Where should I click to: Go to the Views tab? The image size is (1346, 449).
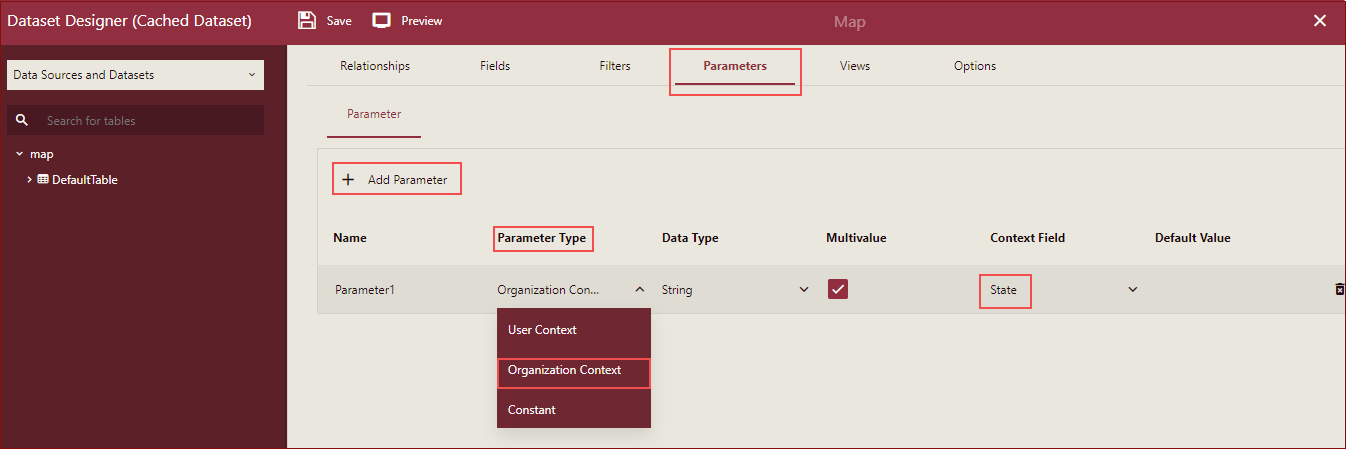[x=855, y=66]
